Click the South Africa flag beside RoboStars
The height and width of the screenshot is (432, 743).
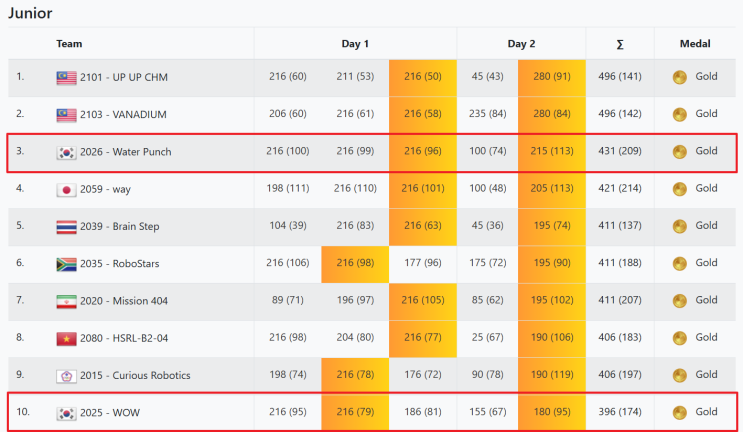[66, 264]
